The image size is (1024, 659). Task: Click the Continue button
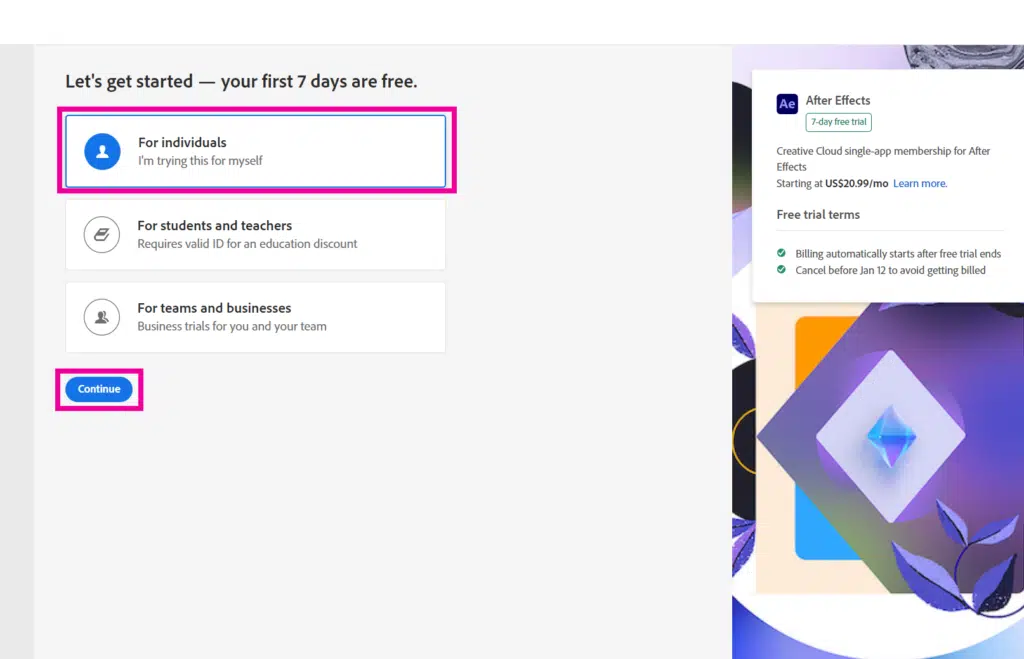point(98,389)
